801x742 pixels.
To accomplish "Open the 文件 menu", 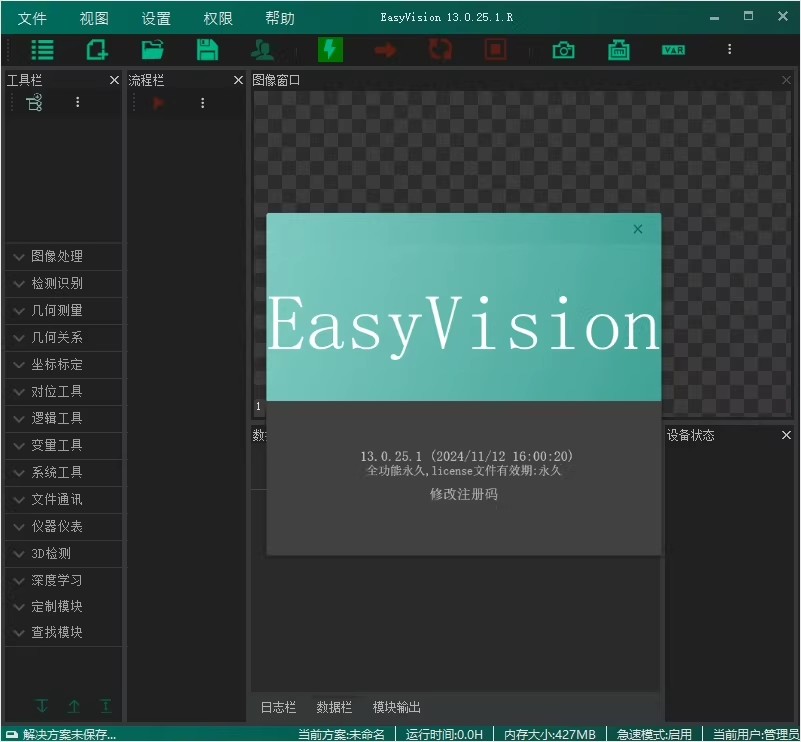I will pyautogui.click(x=32, y=18).
